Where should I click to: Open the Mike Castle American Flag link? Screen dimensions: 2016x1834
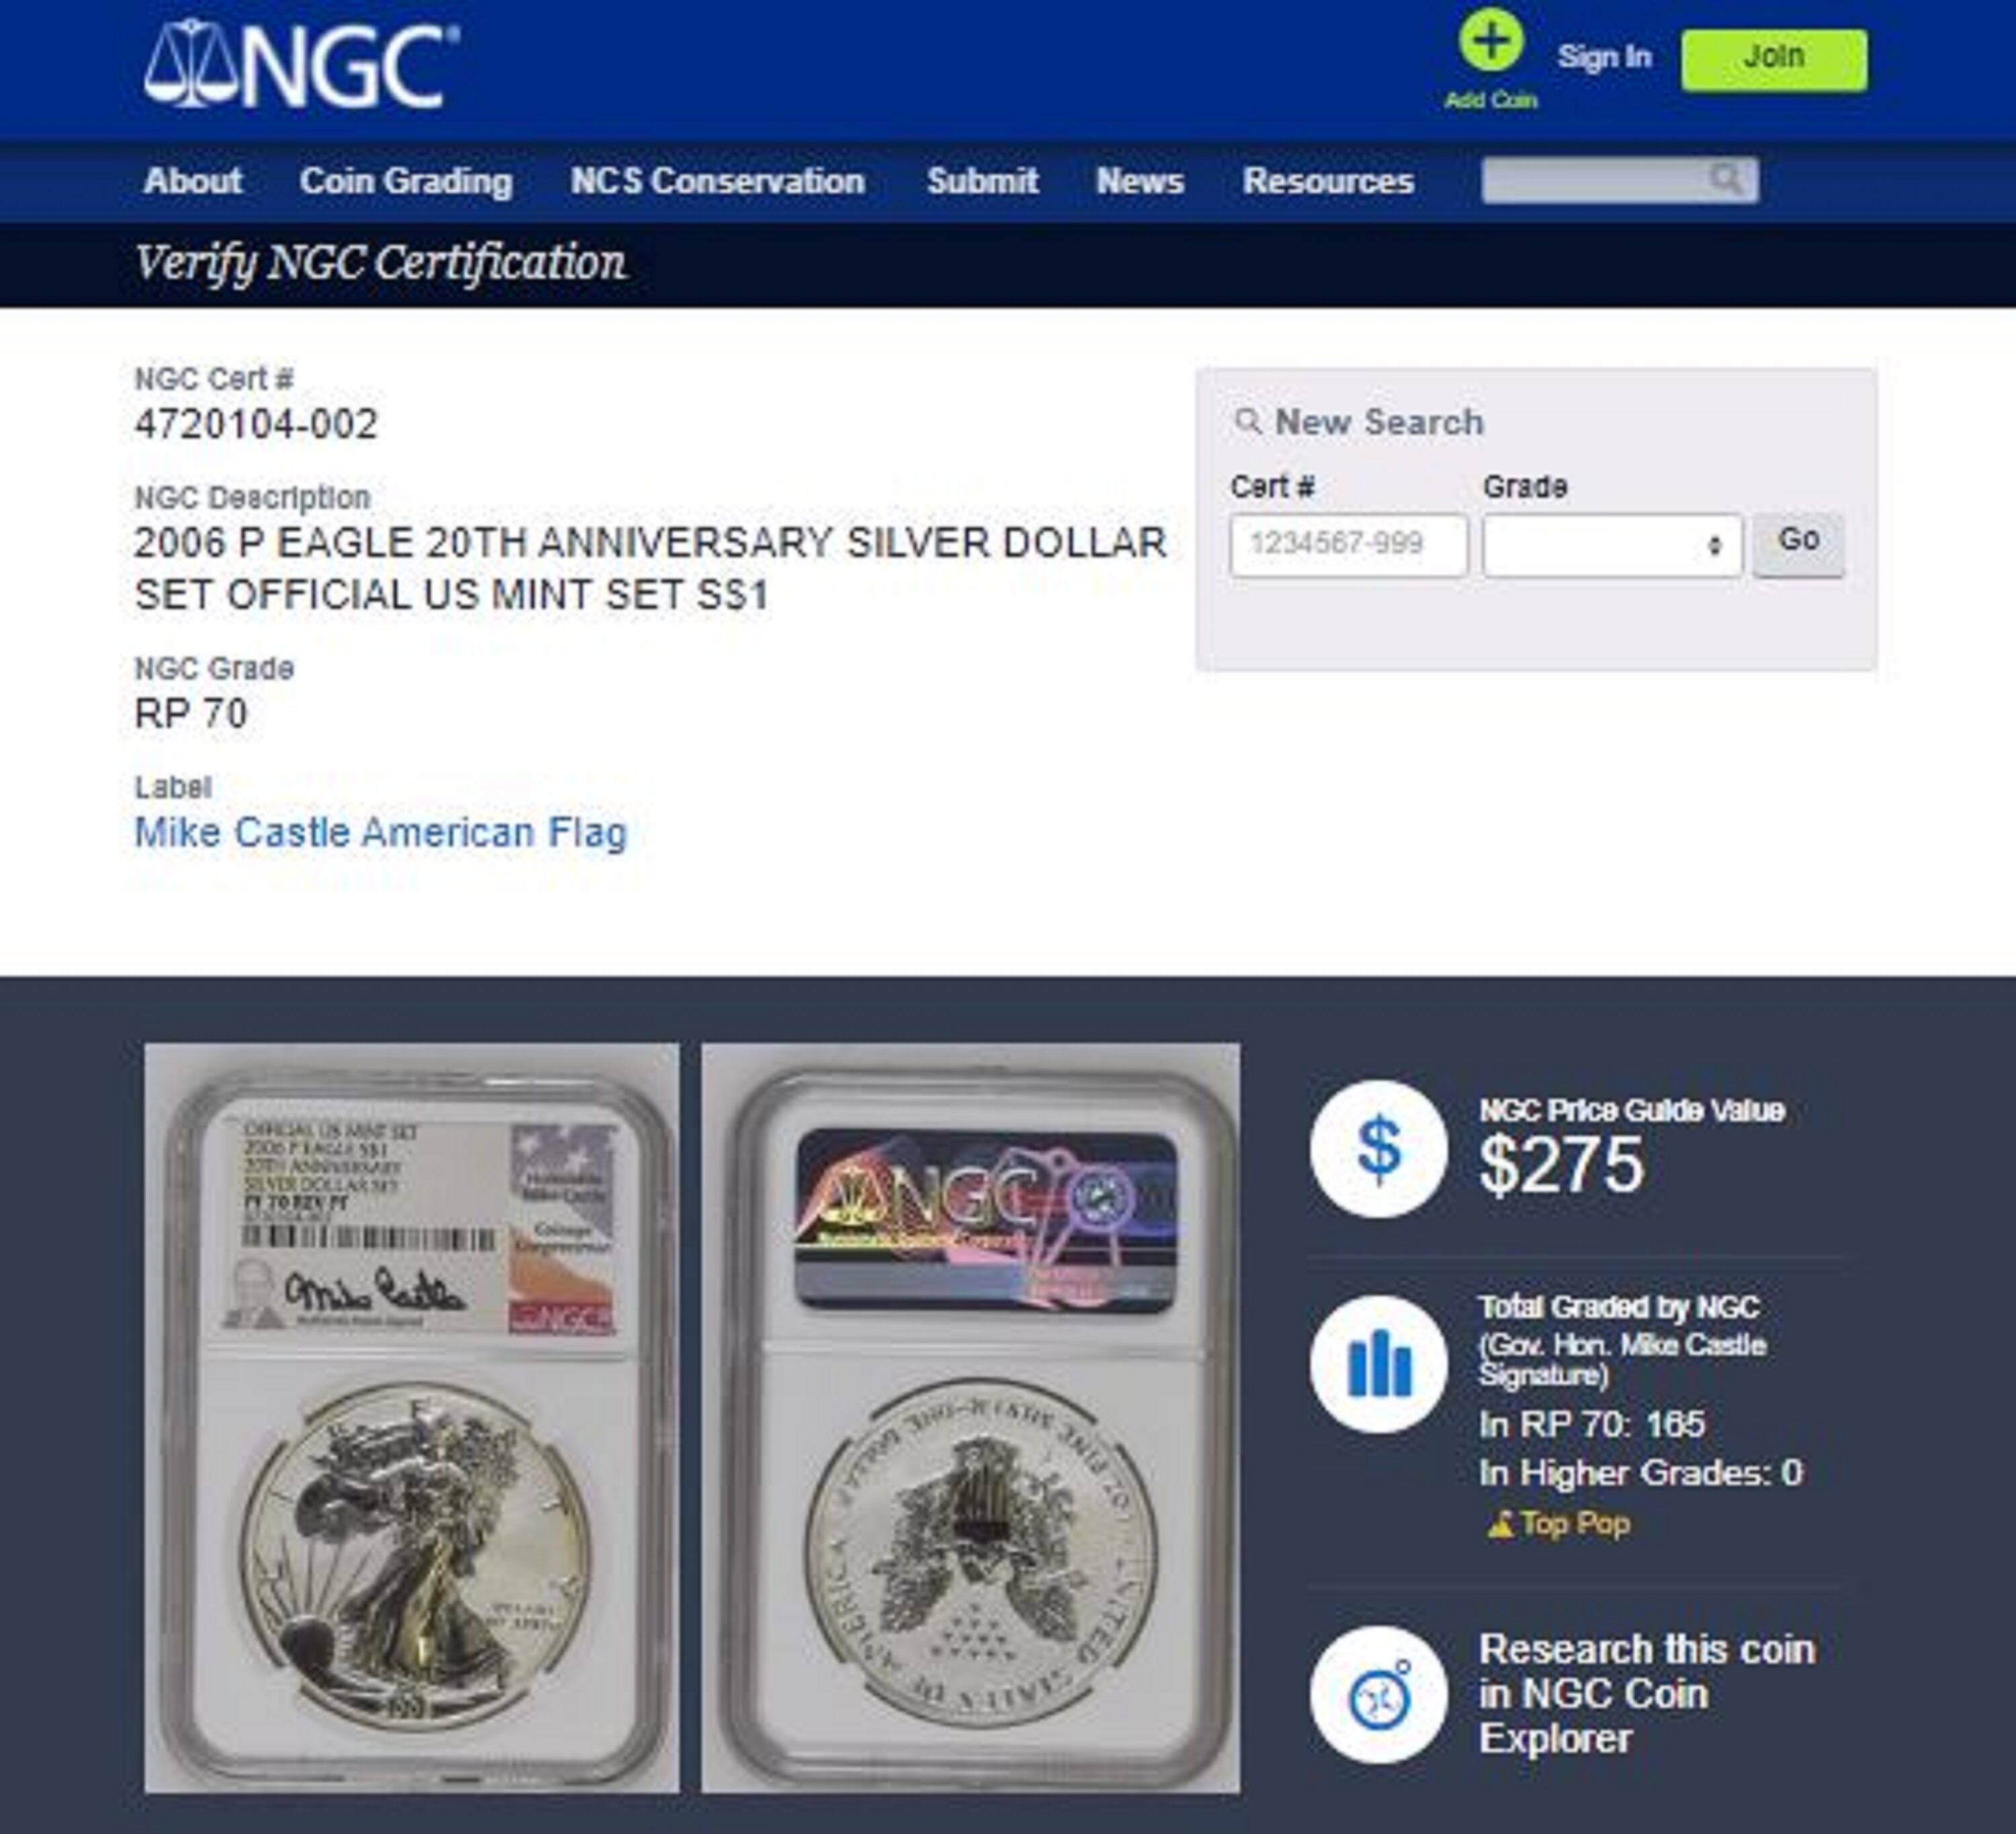381,832
